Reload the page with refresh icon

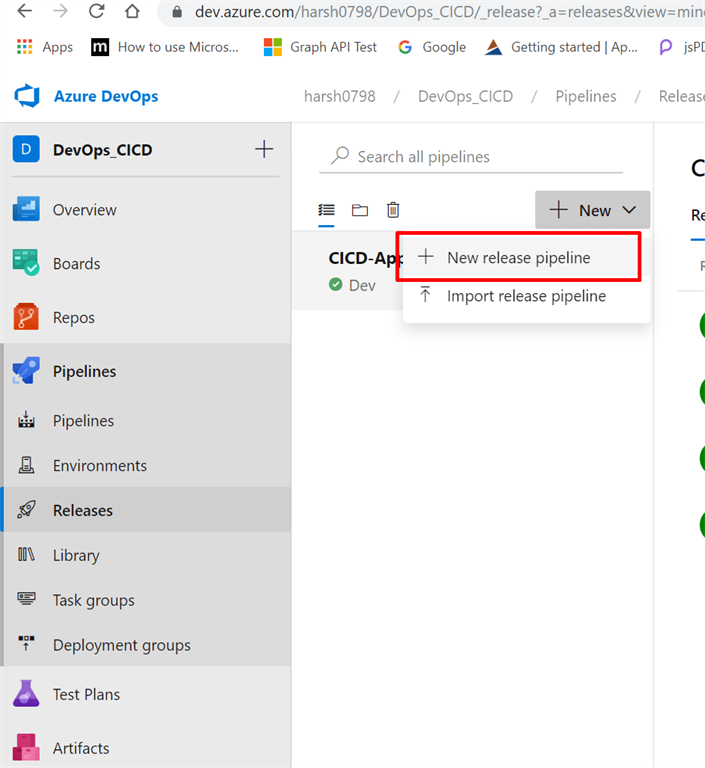coord(97,11)
